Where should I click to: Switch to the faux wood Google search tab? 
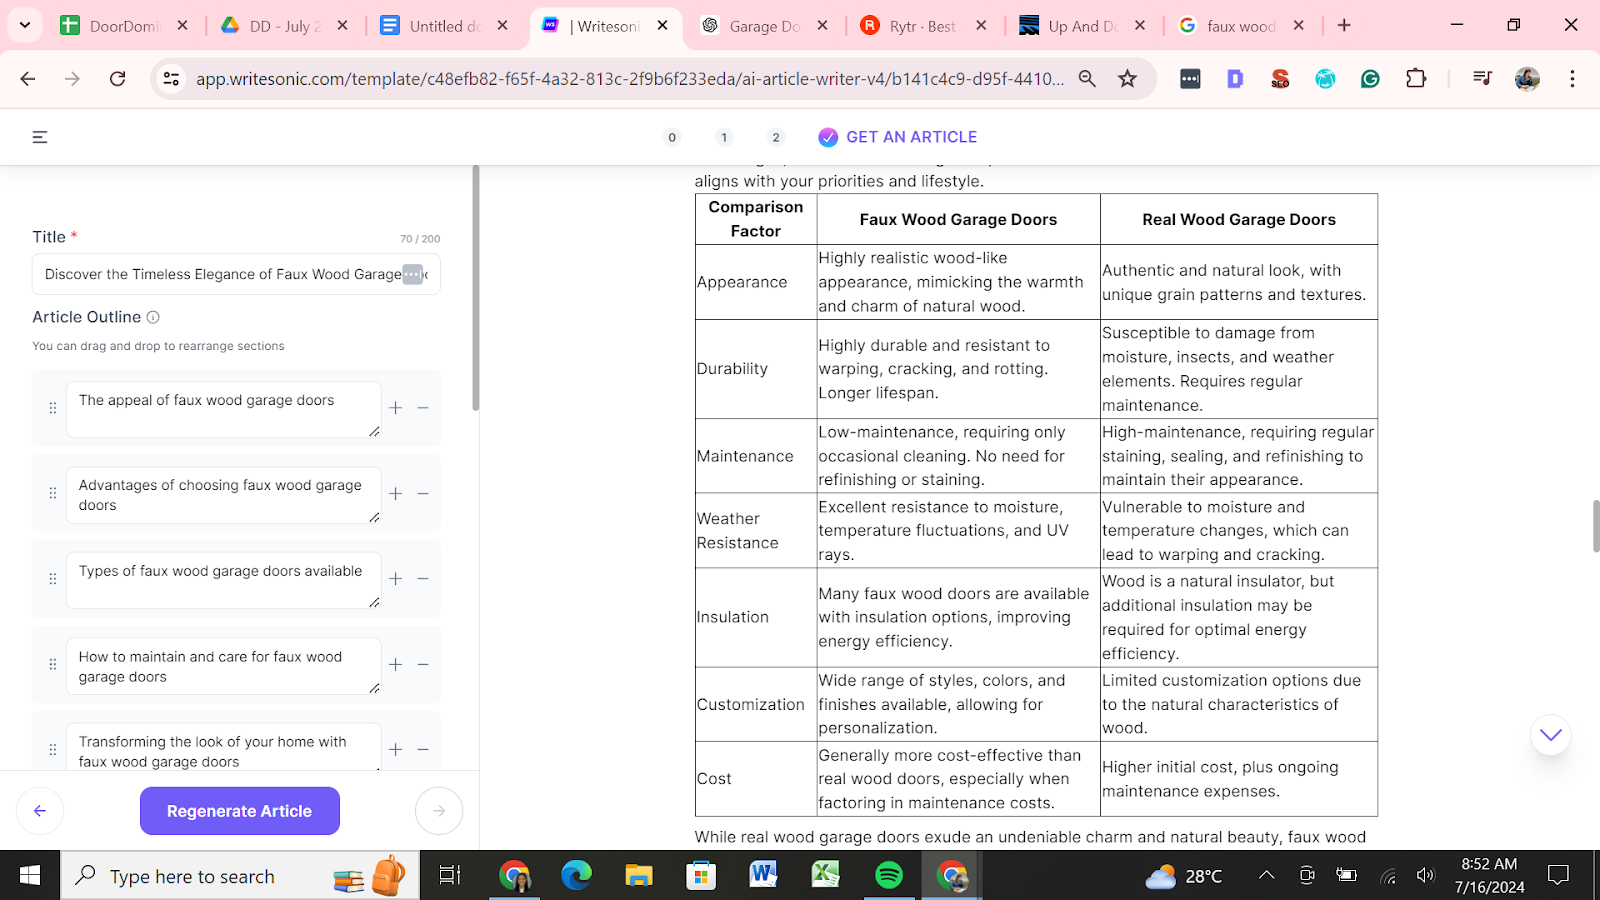pos(1241,26)
